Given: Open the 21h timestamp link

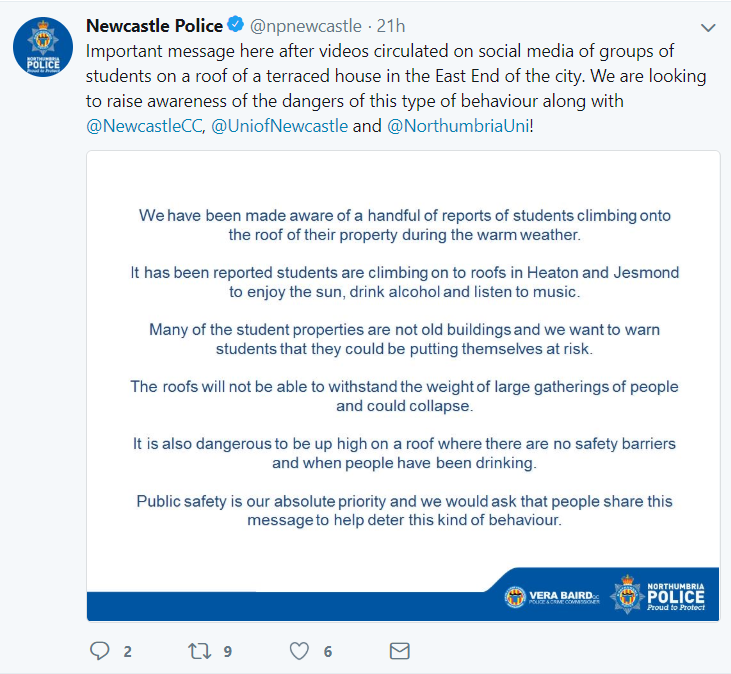Looking at the screenshot, I should [391, 27].
